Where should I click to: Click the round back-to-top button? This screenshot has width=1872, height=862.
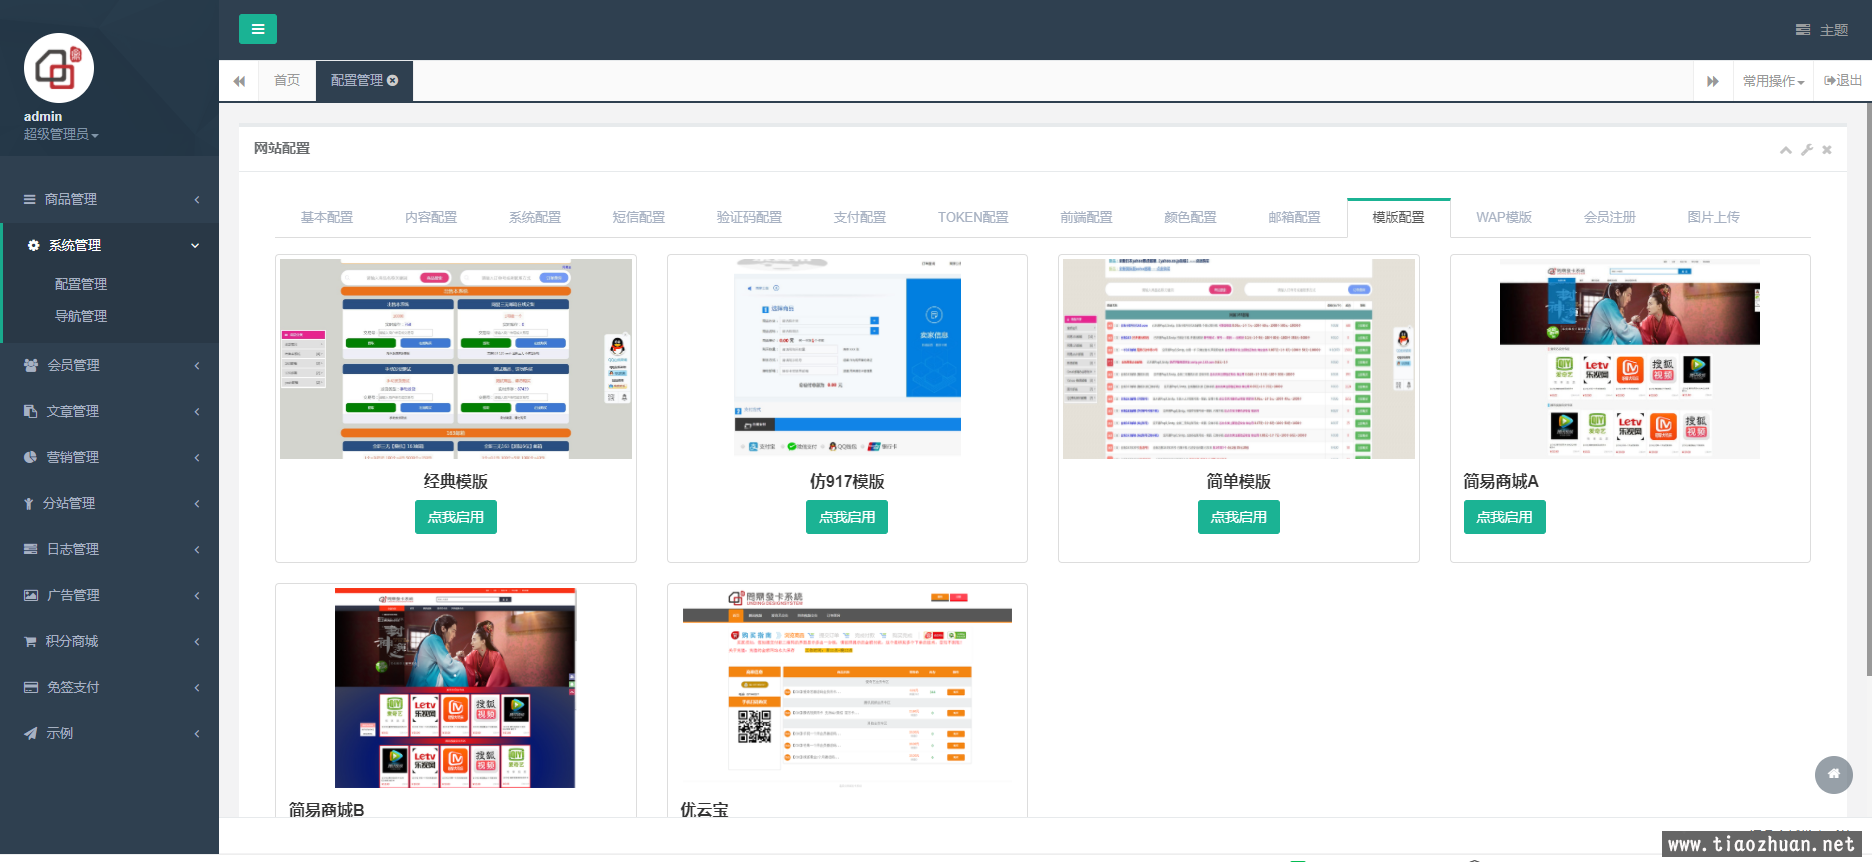1834,774
